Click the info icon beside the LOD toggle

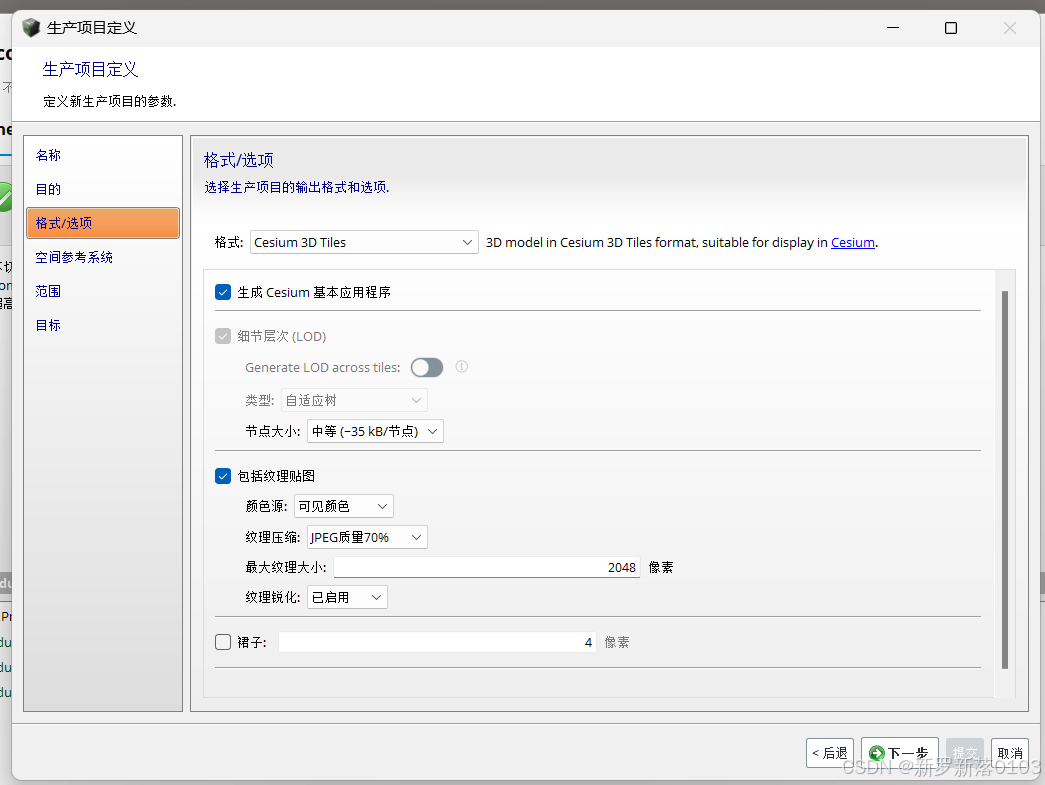tap(461, 367)
